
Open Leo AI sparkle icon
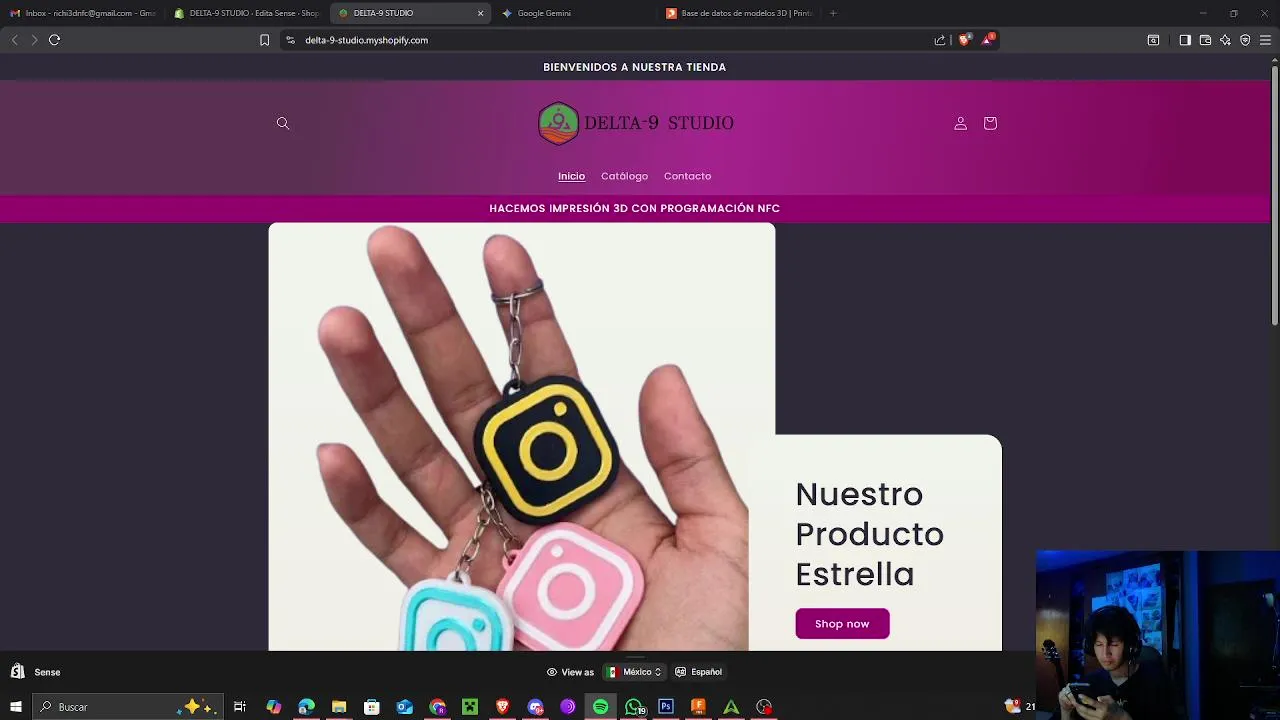(1225, 40)
